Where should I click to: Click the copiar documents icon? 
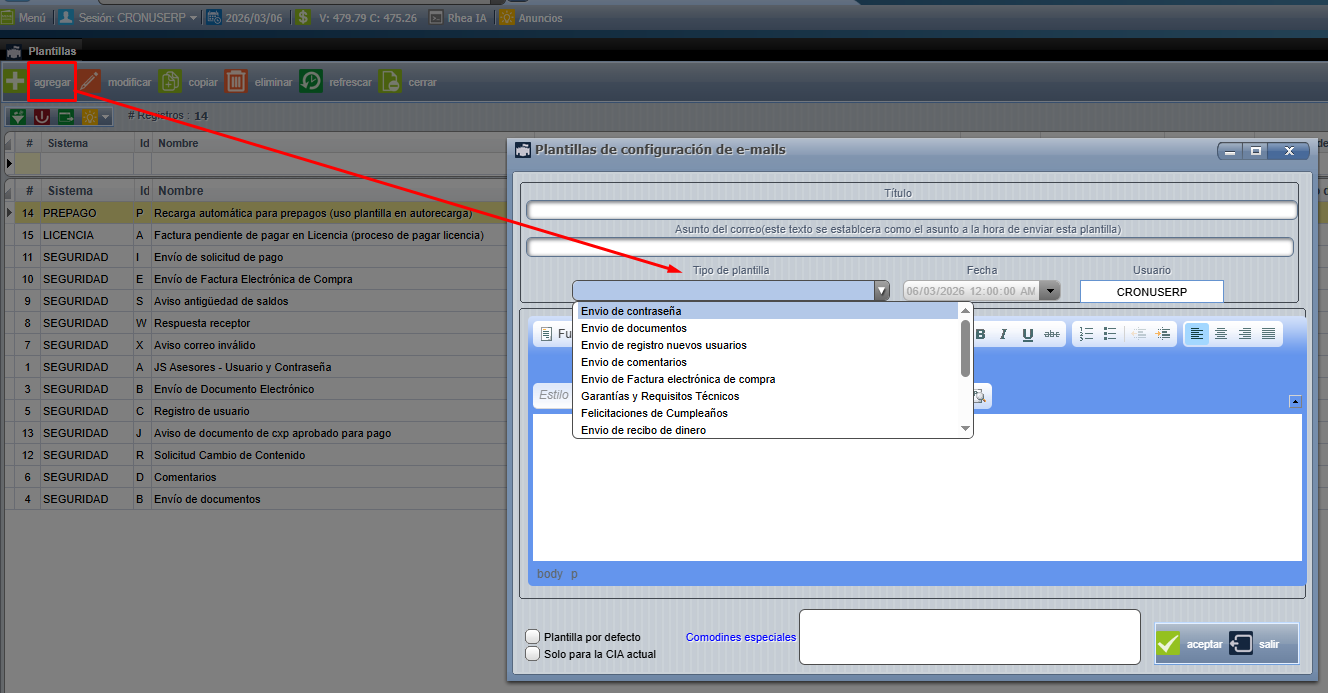[x=170, y=82]
